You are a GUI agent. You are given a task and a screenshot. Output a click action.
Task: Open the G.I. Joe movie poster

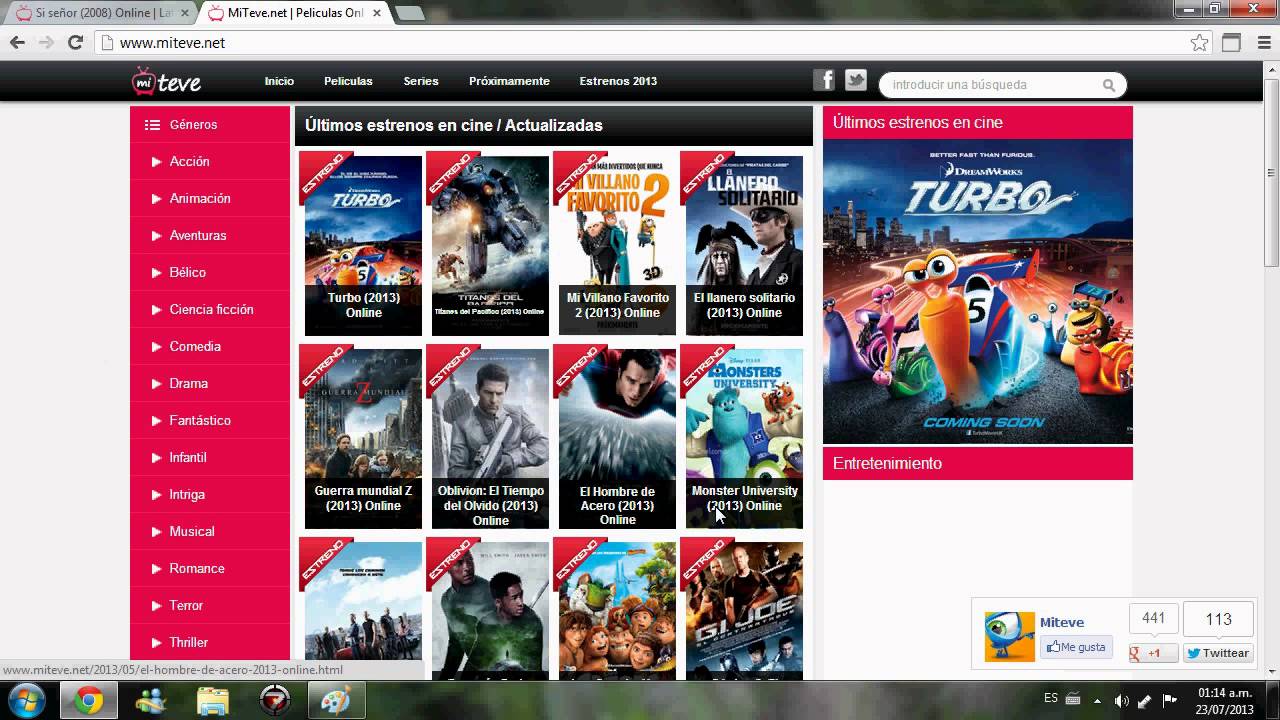click(x=744, y=610)
